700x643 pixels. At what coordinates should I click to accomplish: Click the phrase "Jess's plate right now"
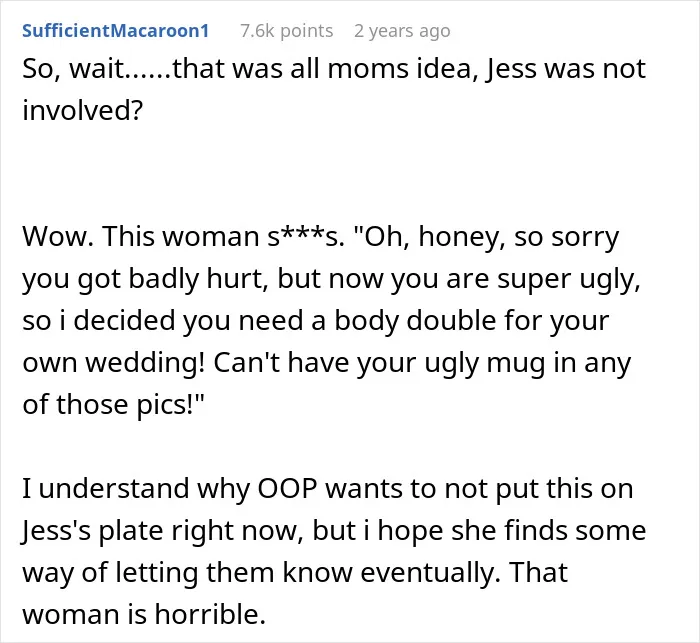pos(162,531)
